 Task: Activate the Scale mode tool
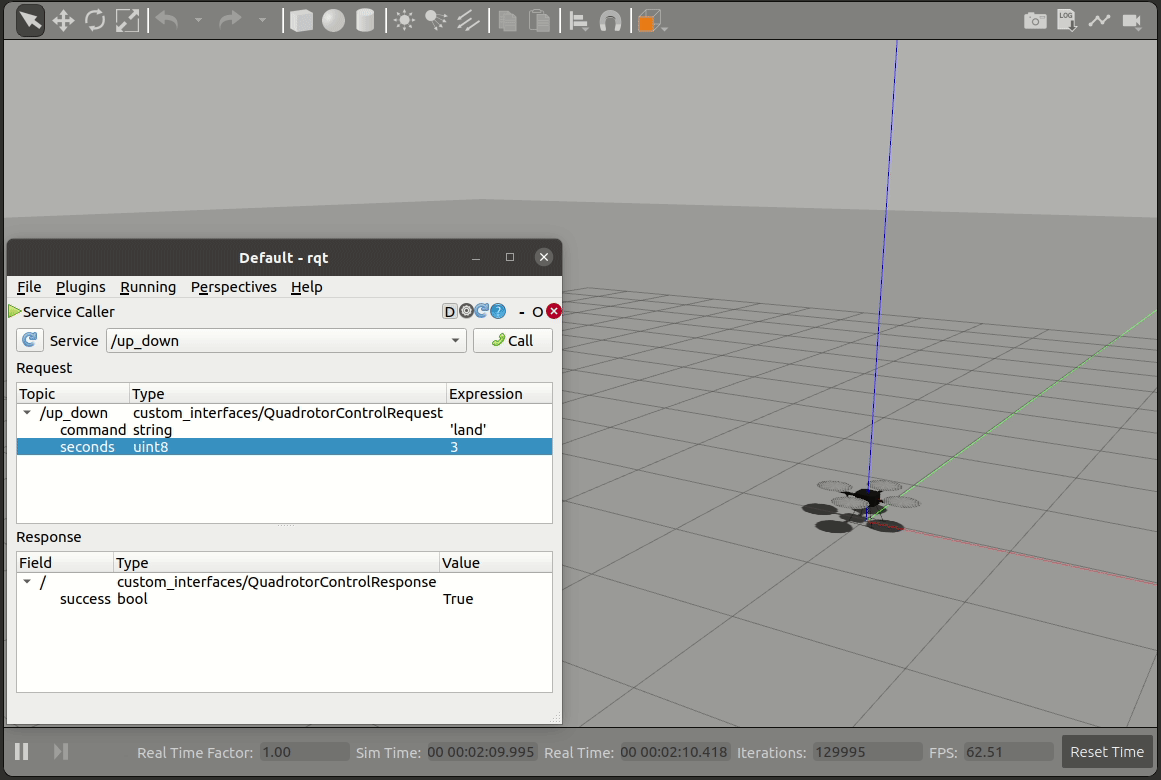127,21
